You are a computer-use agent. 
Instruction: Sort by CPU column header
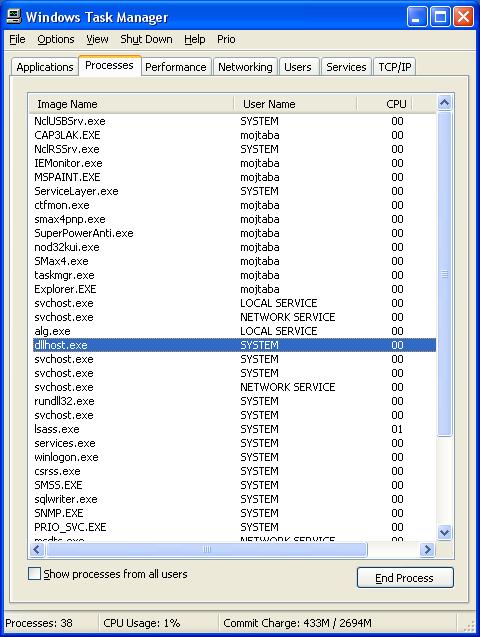click(x=385, y=104)
